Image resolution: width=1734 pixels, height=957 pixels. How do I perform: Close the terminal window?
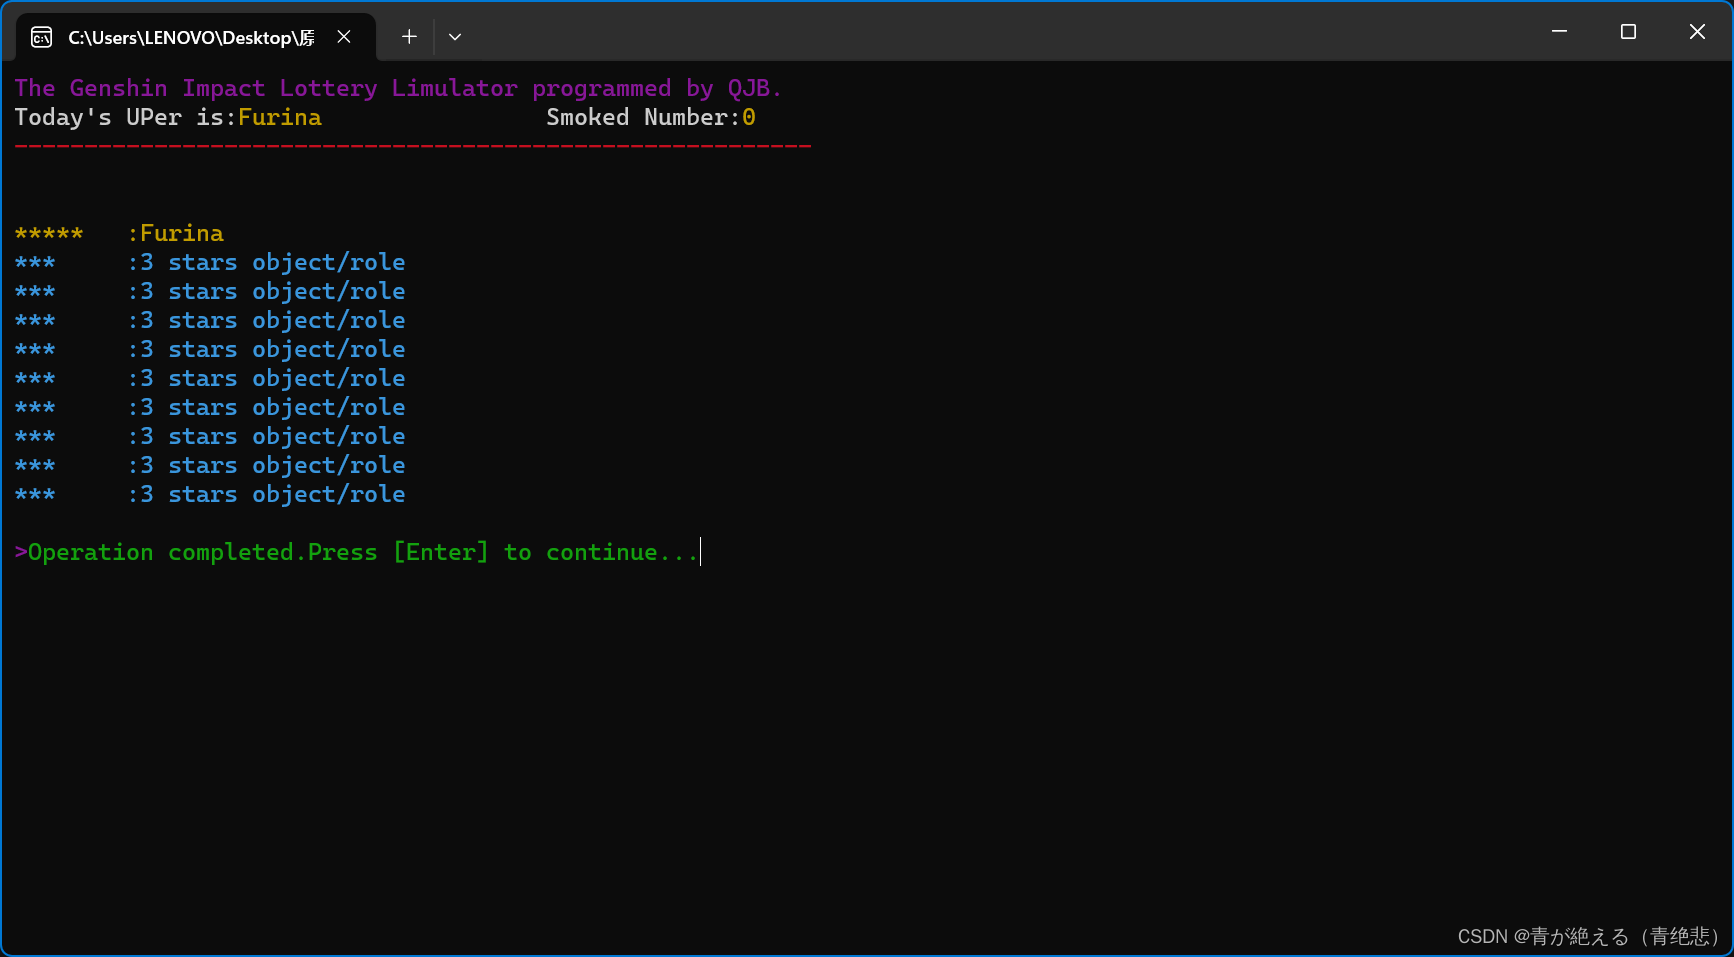coord(1697,32)
